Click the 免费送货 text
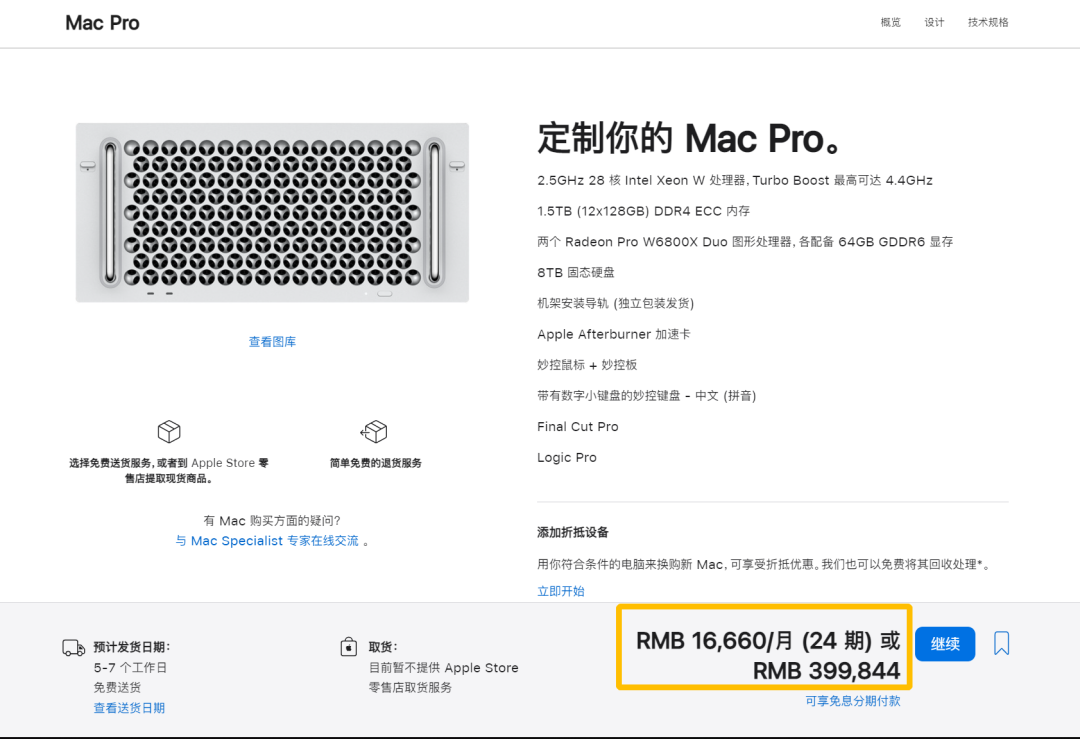Screen dimensions: 1080x739 [x=117, y=687]
